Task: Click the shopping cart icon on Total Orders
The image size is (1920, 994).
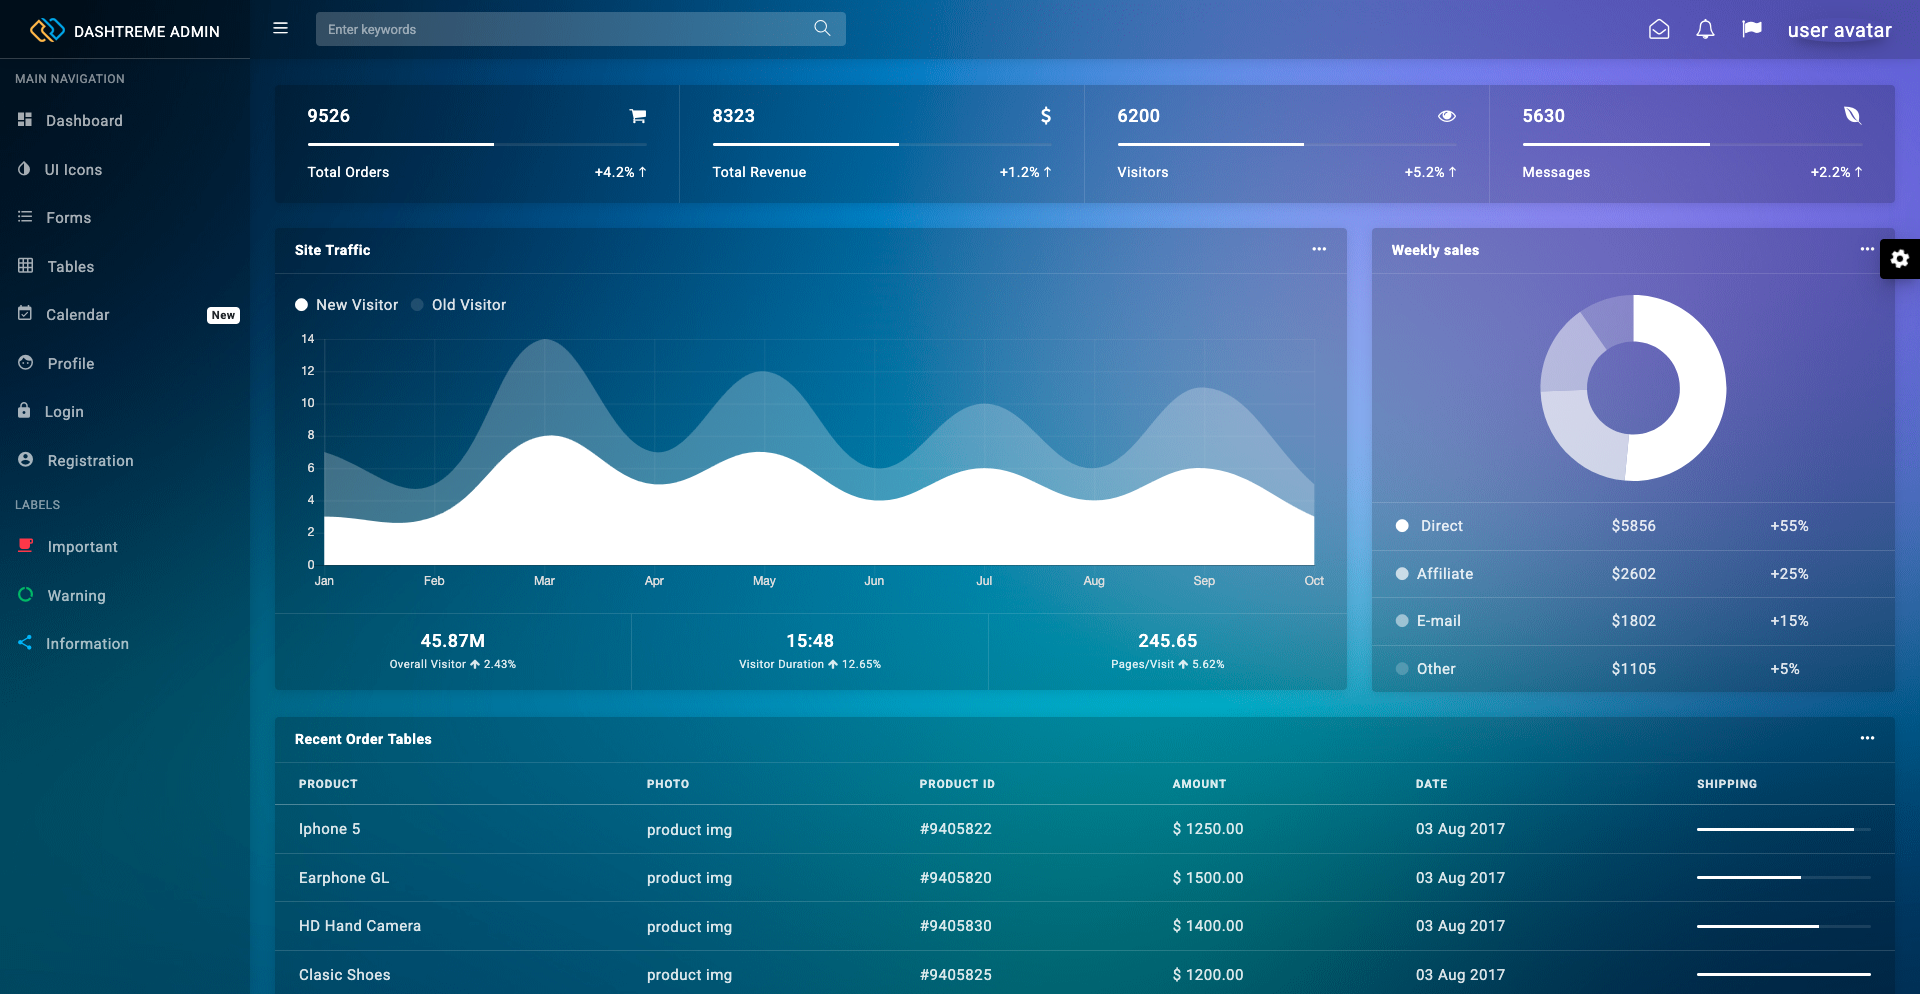Action: click(x=637, y=116)
